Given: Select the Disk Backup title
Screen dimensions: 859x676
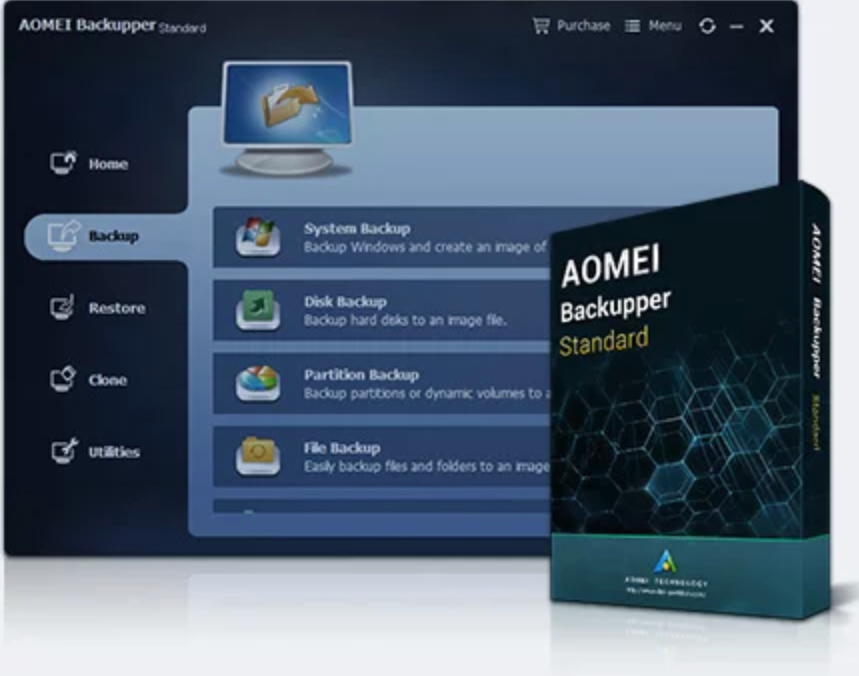Looking at the screenshot, I should point(345,301).
